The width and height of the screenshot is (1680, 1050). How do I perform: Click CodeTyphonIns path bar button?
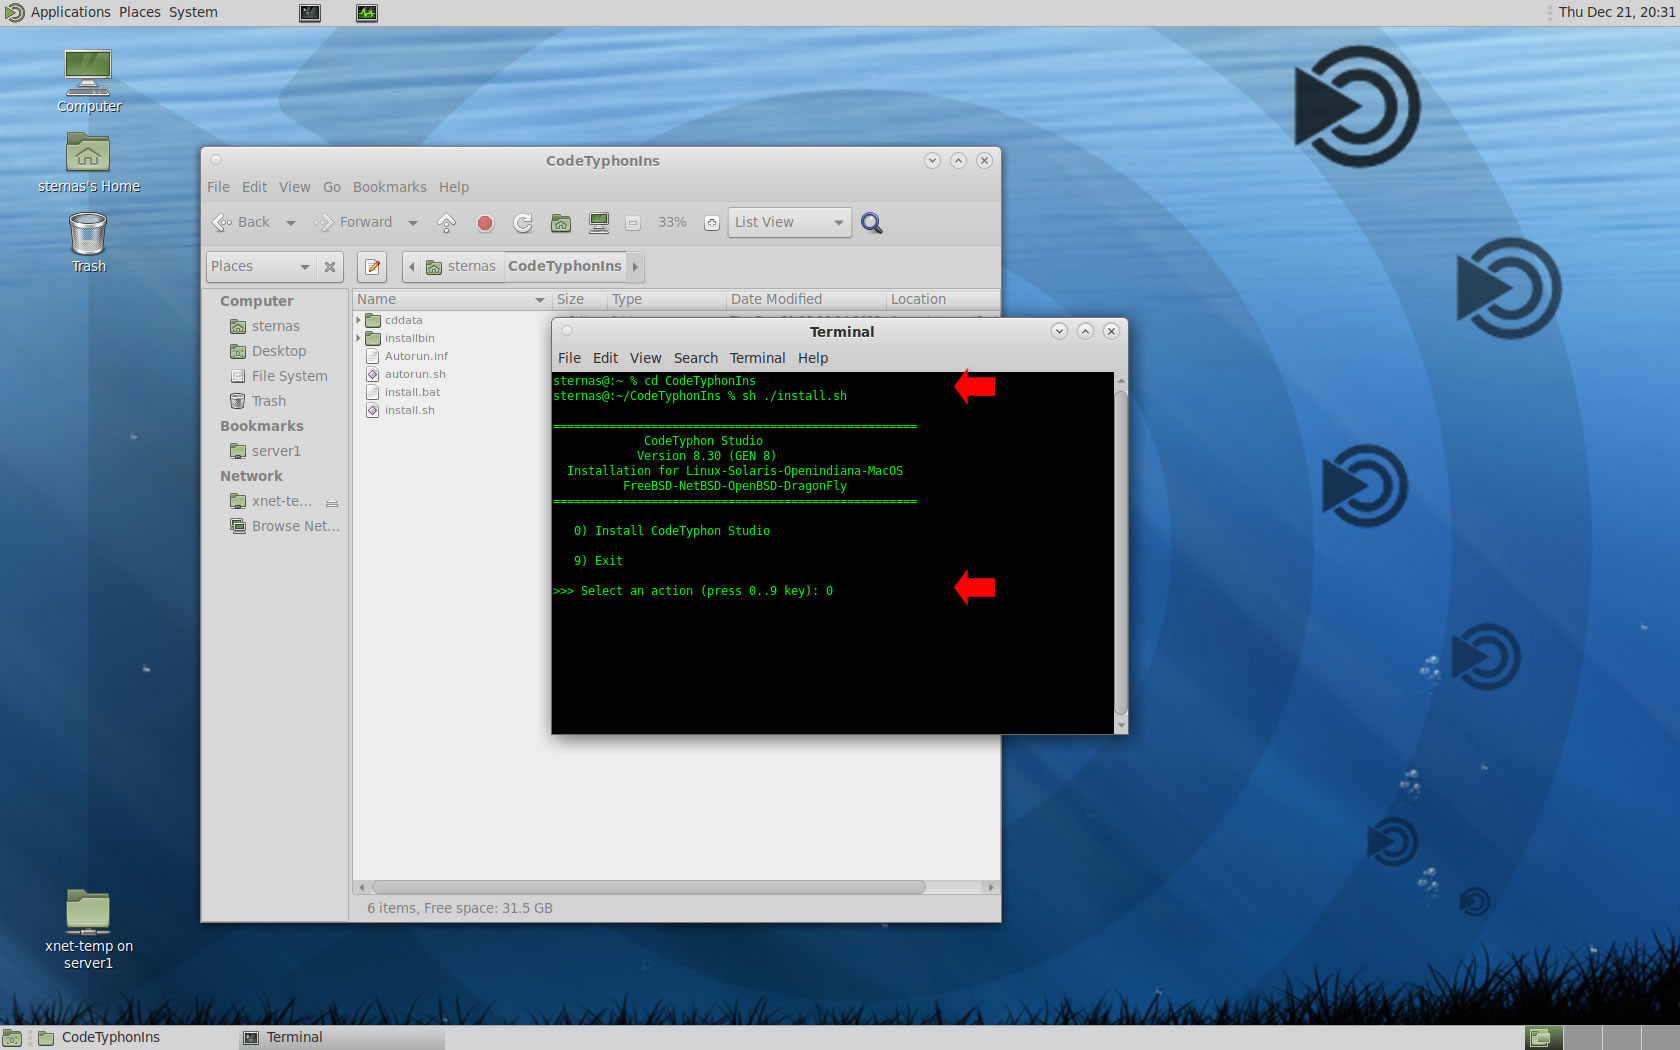[565, 267]
